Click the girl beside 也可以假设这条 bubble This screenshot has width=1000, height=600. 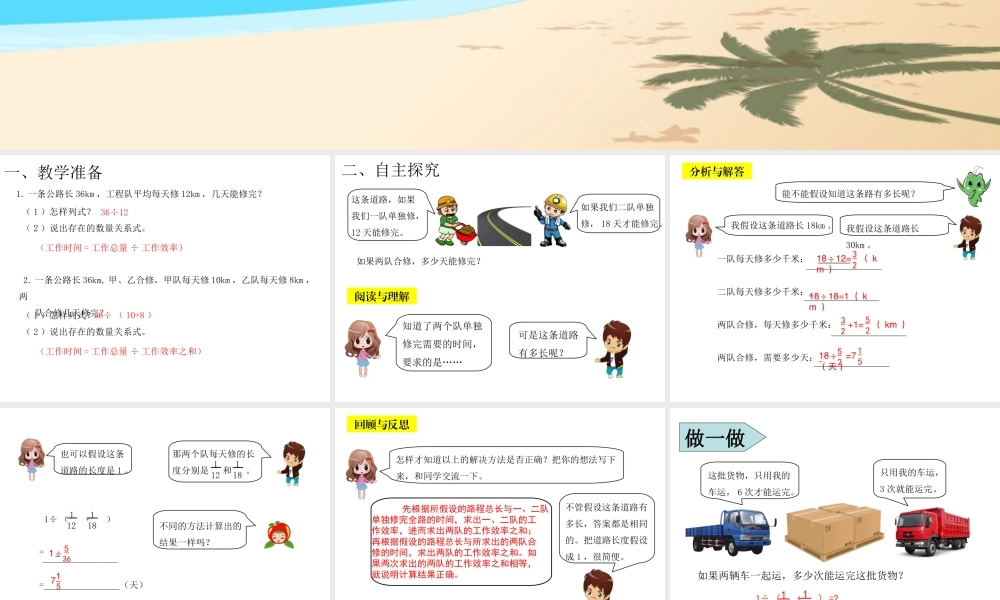pos(31,459)
